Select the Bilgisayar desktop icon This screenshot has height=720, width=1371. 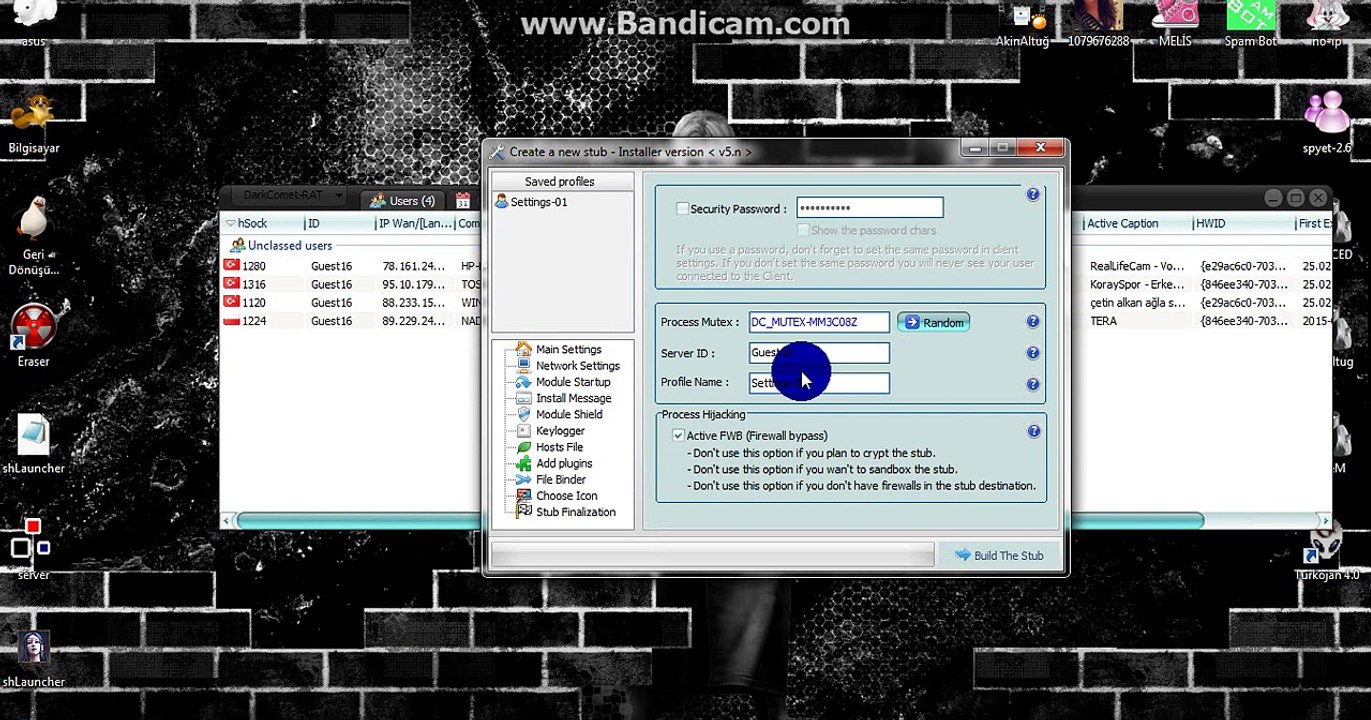pyautogui.click(x=34, y=125)
